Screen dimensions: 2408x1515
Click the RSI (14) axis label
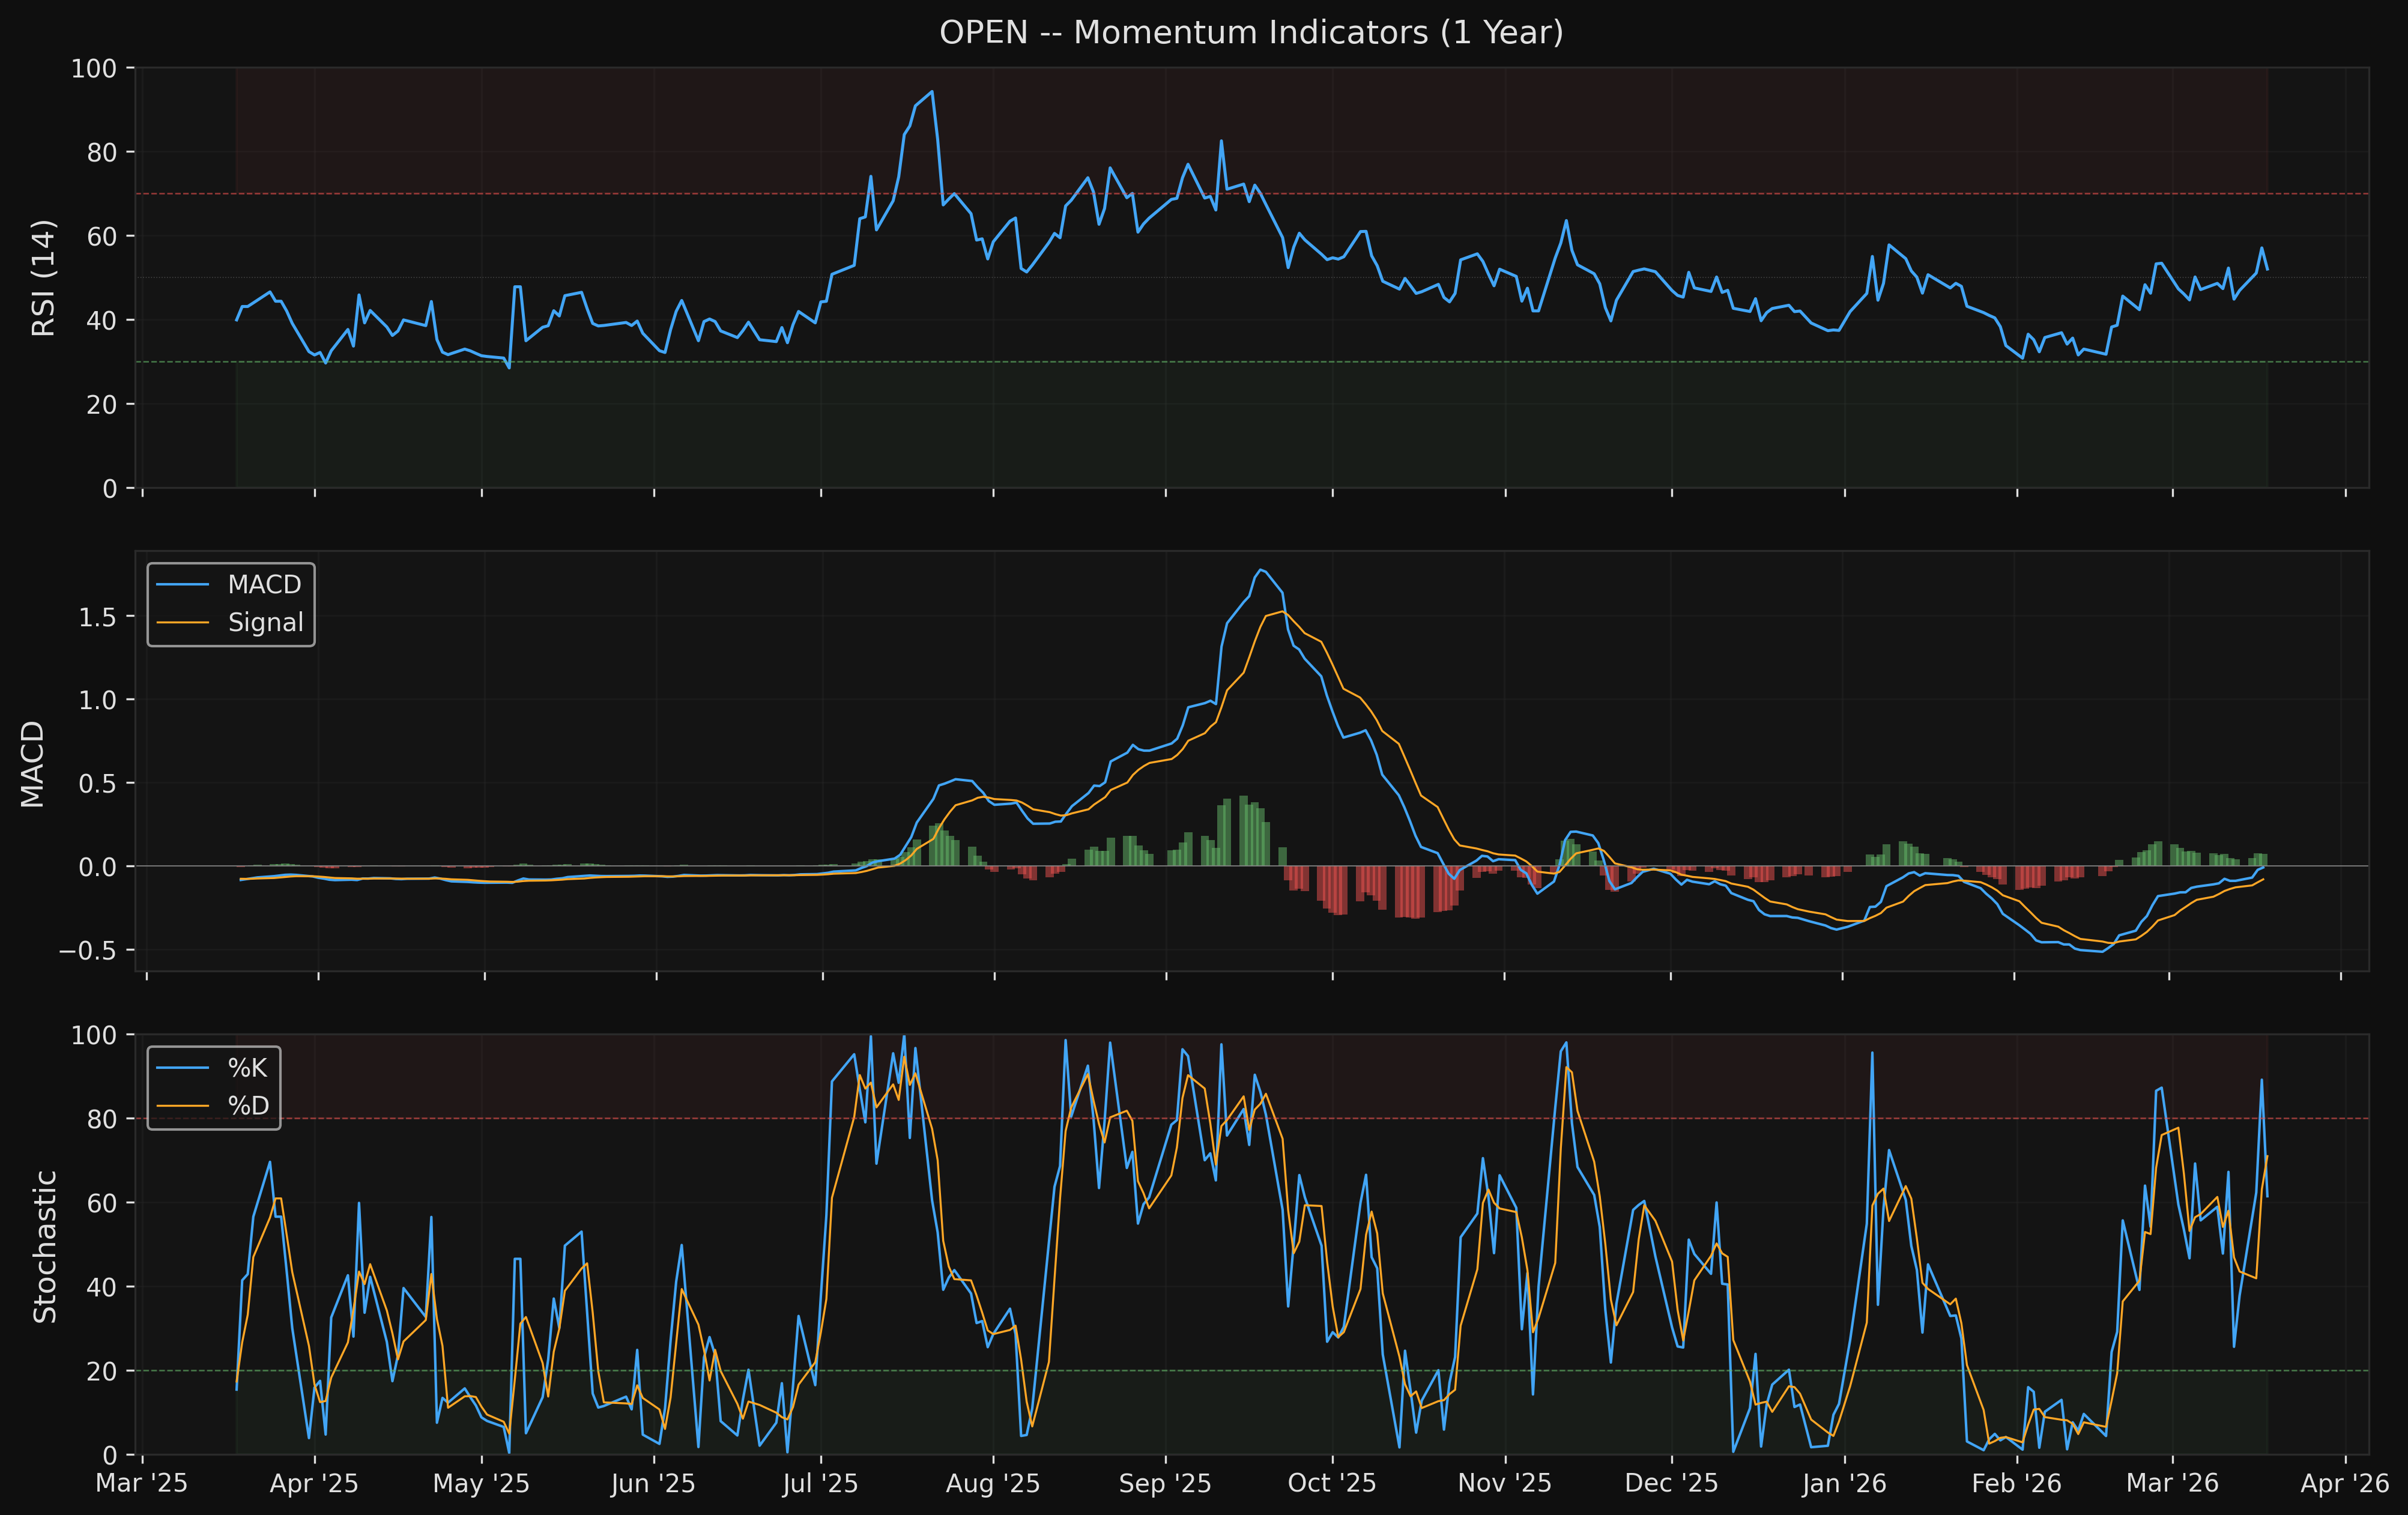point(43,278)
